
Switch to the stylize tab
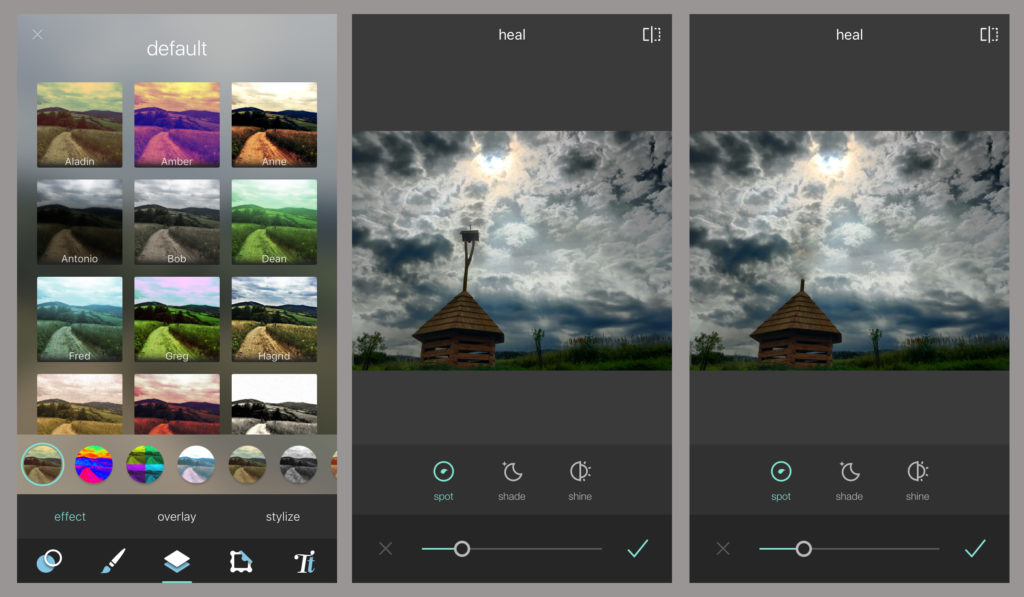283,517
